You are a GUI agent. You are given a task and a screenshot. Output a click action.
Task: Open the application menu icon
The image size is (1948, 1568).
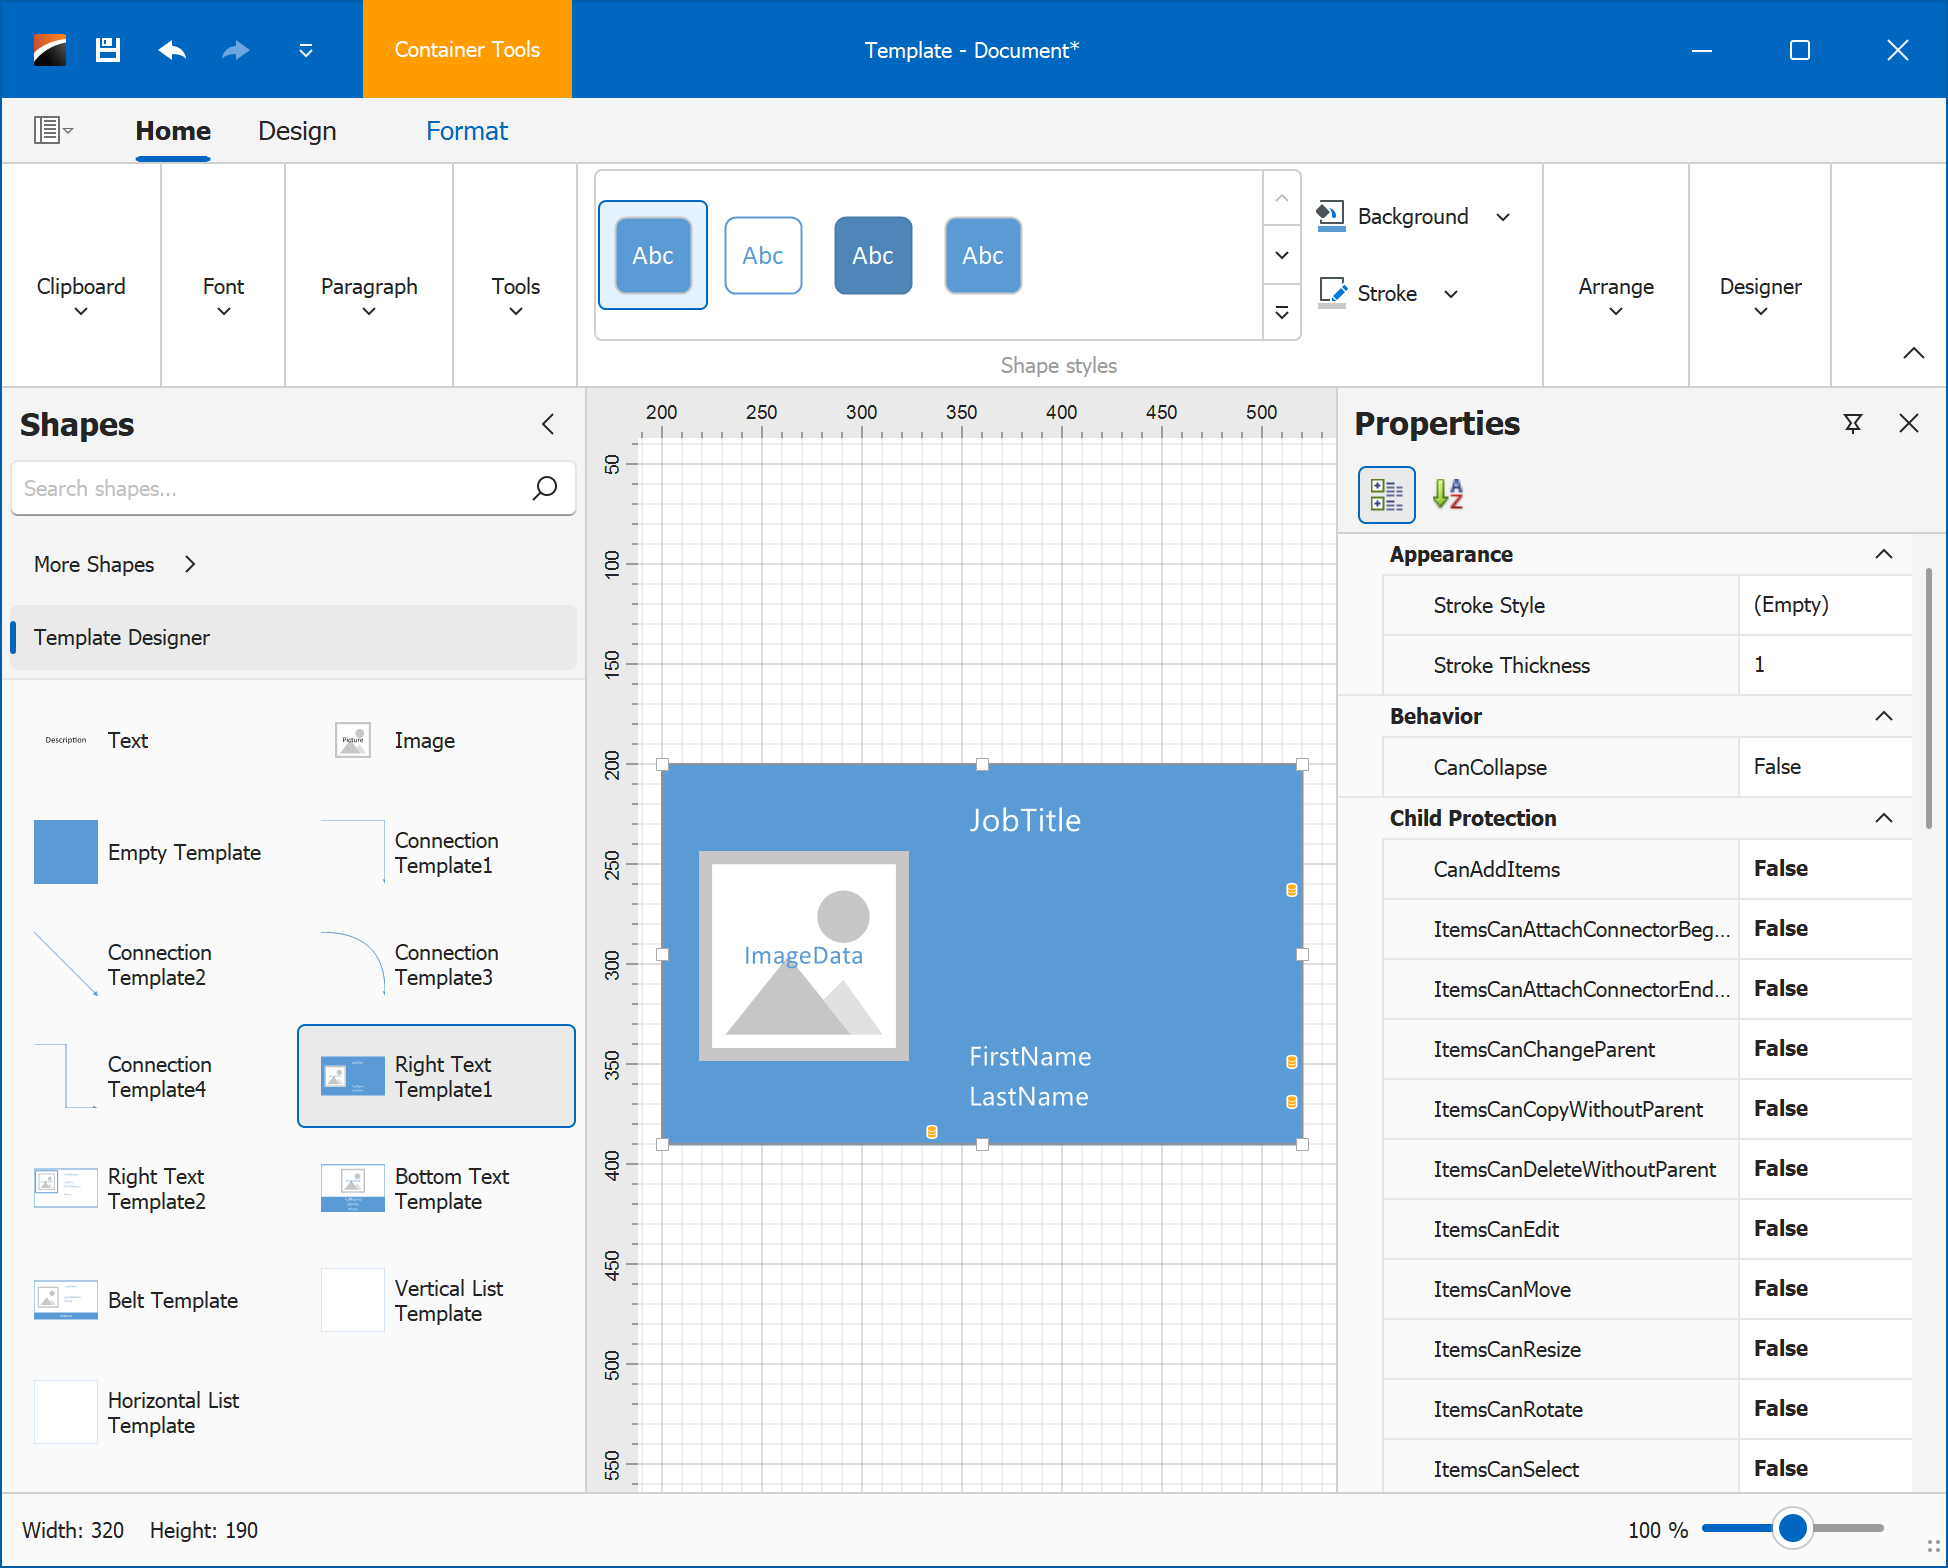point(52,130)
